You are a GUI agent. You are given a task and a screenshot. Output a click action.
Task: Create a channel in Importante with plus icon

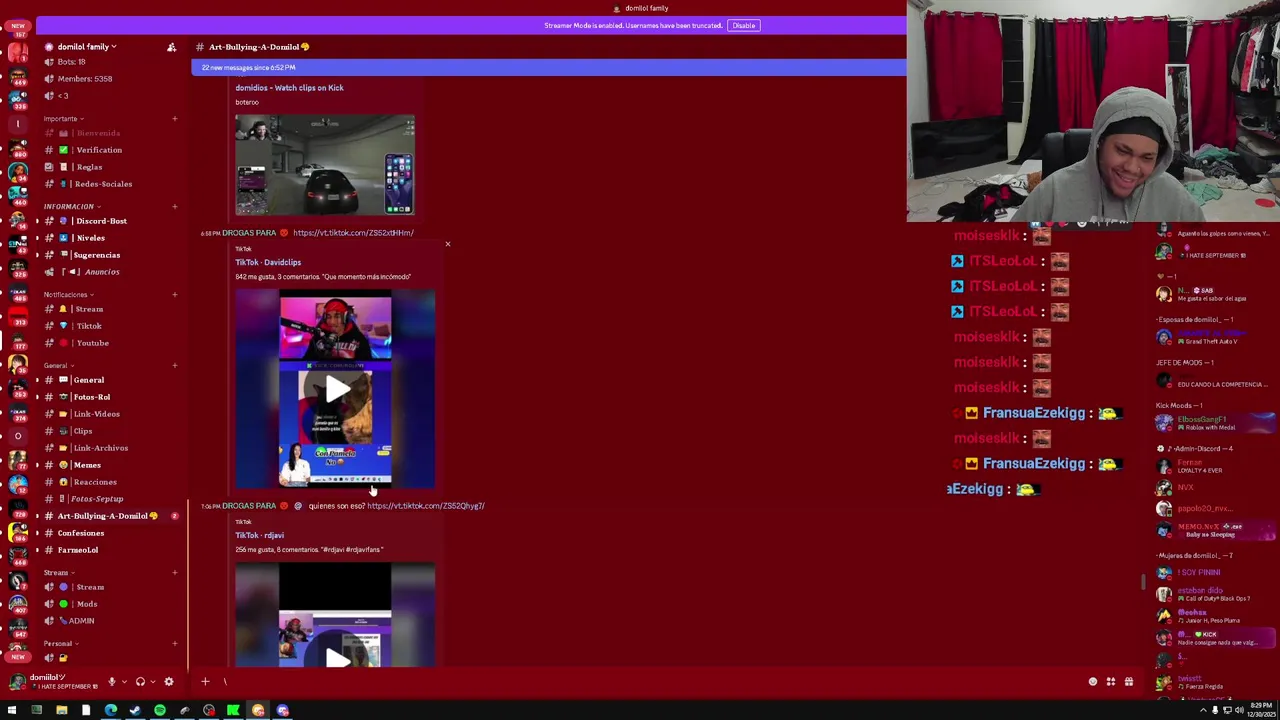(x=174, y=119)
